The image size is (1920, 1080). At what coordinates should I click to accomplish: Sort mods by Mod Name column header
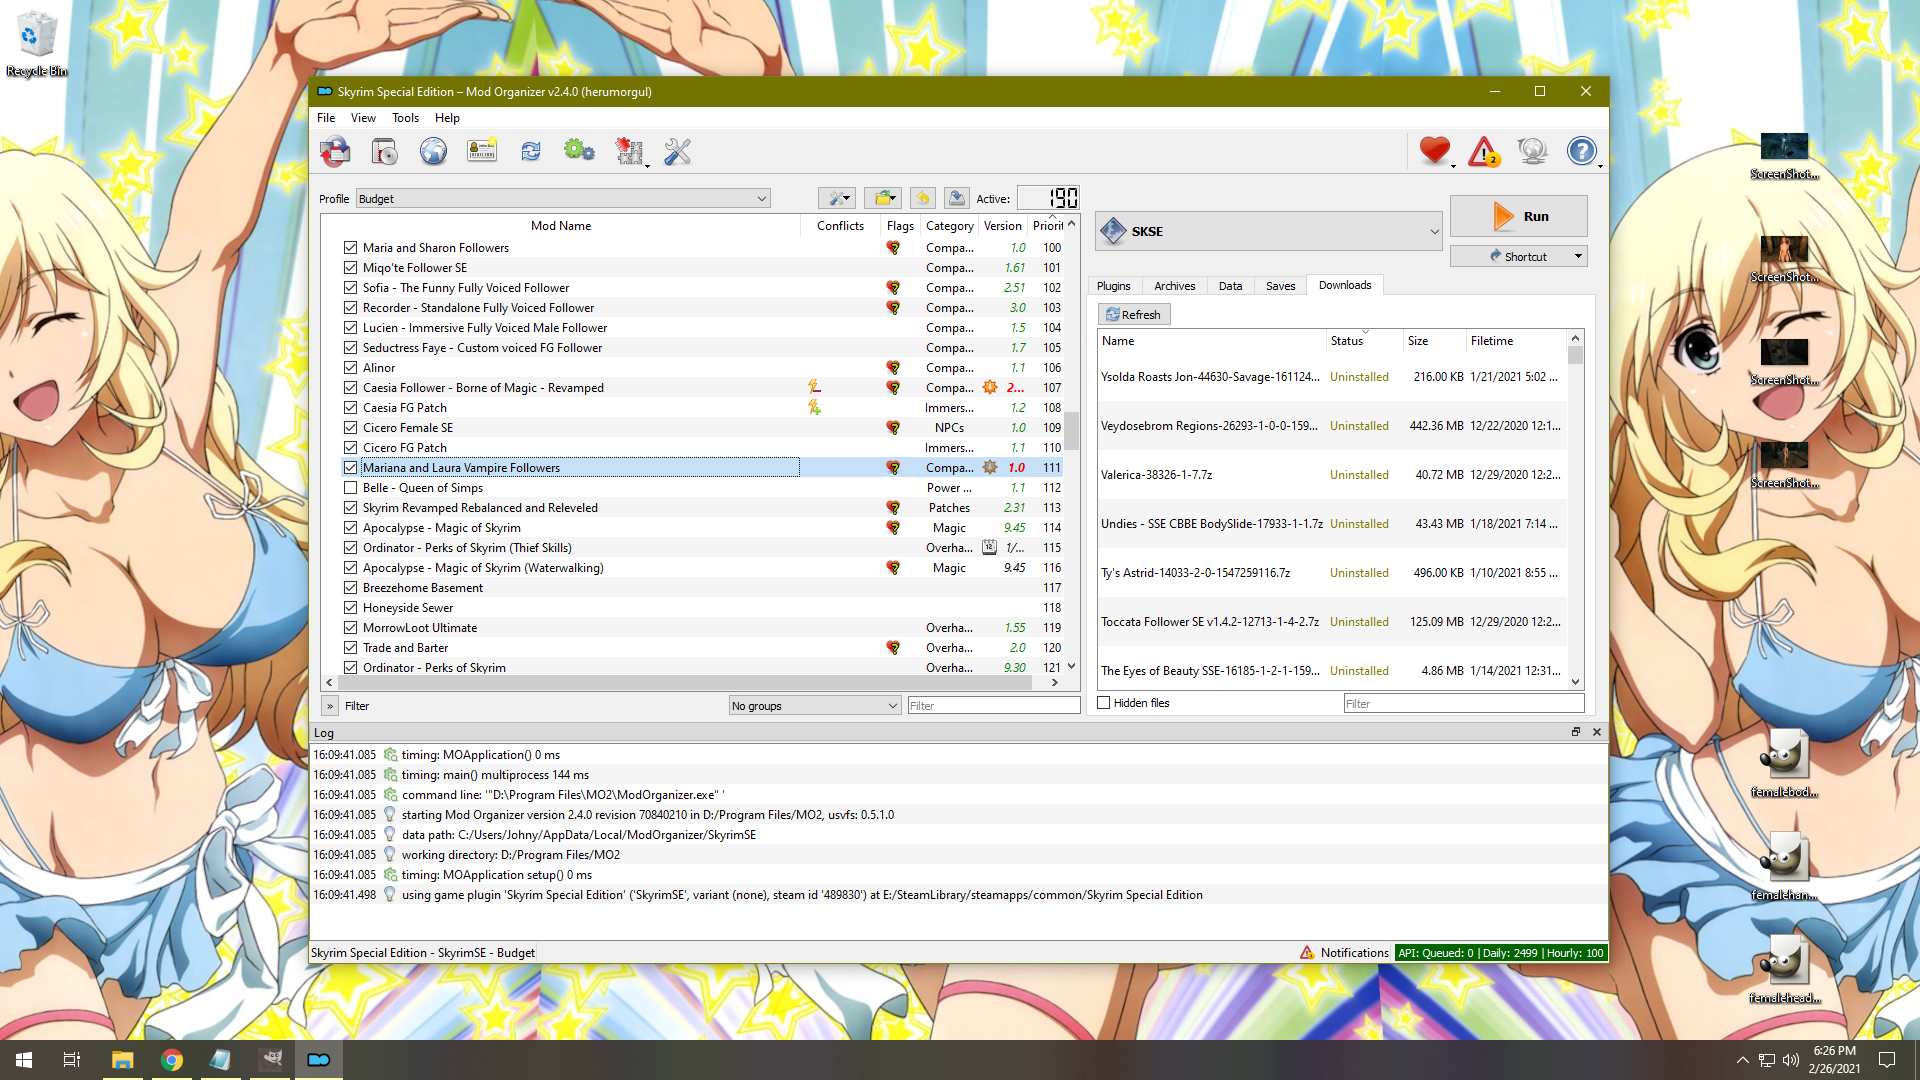(560, 226)
